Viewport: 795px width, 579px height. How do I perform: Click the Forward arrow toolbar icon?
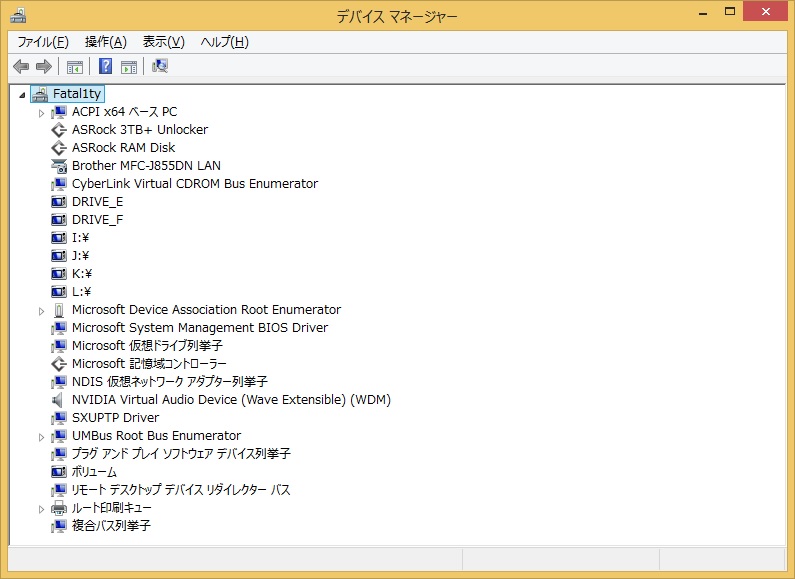click(44, 66)
